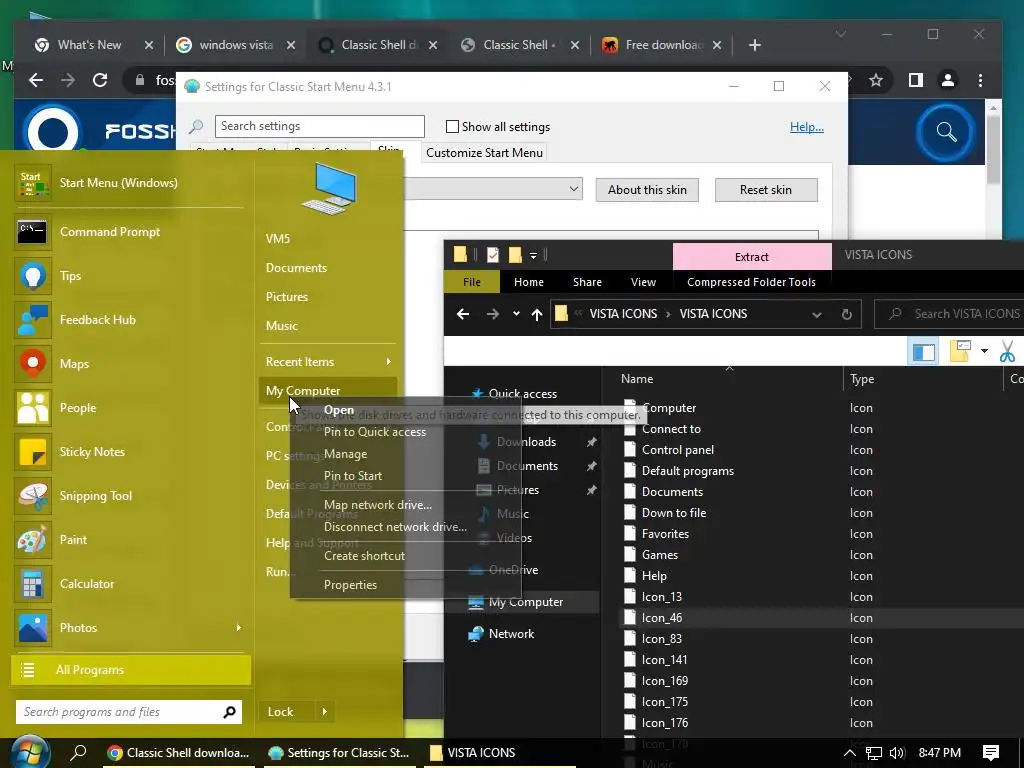Open the Extract contextual ribbon tab
This screenshot has height=768, width=1024.
coord(752,257)
